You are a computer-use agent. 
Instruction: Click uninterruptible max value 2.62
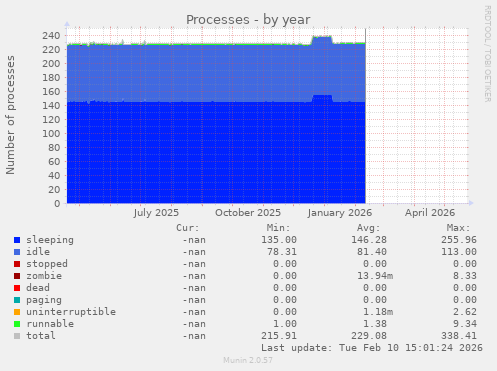pos(465,312)
